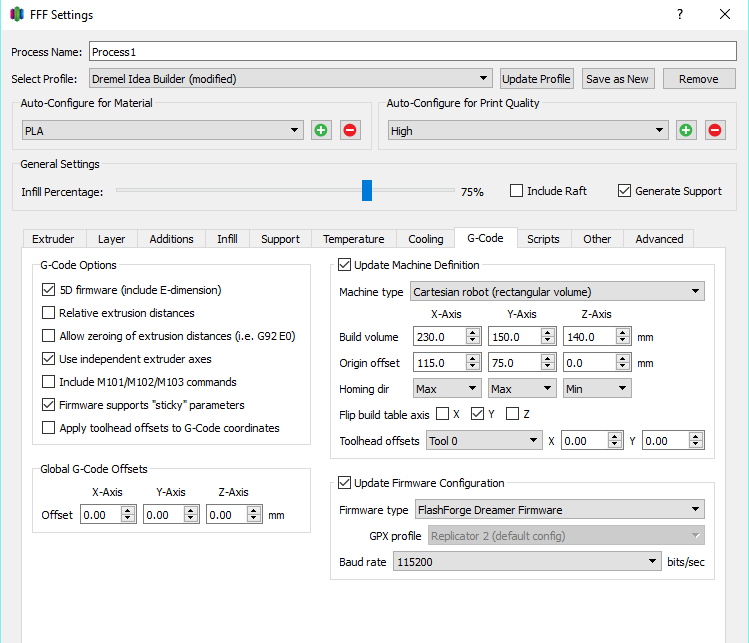Click the FFF Settings app icon
This screenshot has width=749, height=643.
(17, 15)
